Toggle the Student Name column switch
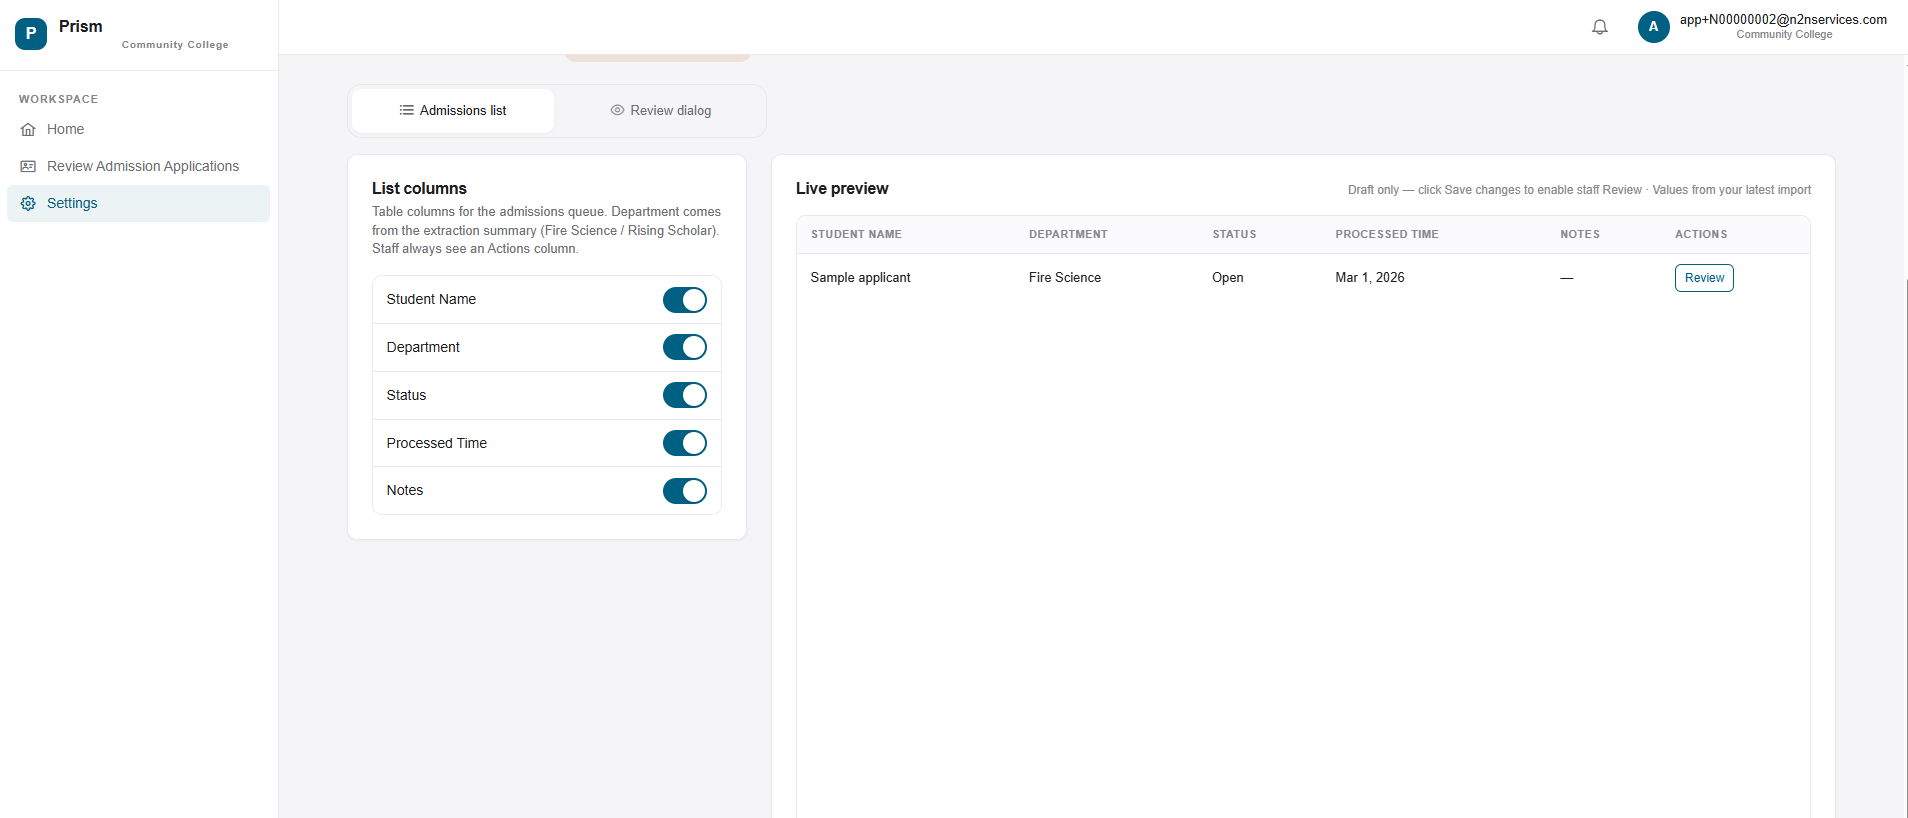1908x818 pixels. (685, 300)
